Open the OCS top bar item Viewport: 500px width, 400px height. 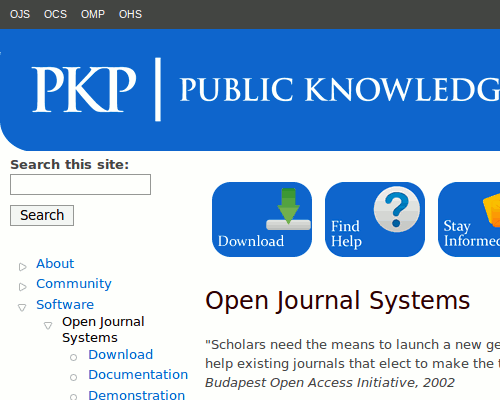coord(55,14)
